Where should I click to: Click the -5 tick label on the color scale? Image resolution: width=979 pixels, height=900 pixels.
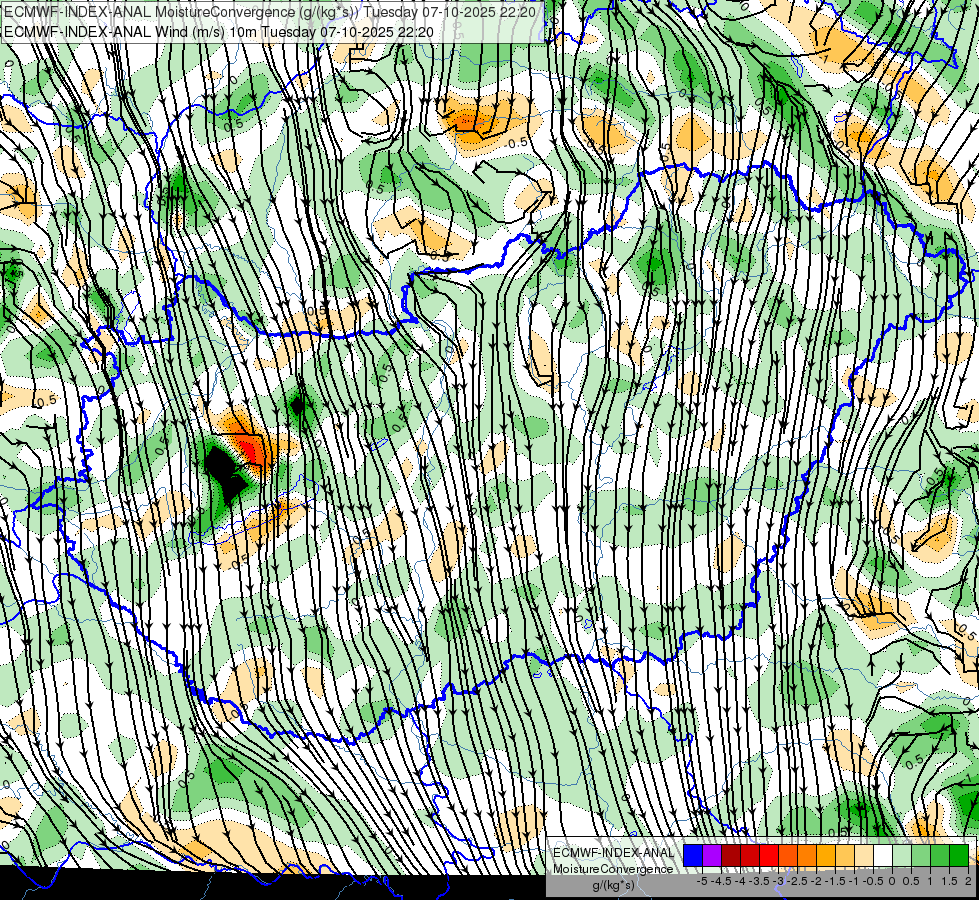click(x=702, y=881)
